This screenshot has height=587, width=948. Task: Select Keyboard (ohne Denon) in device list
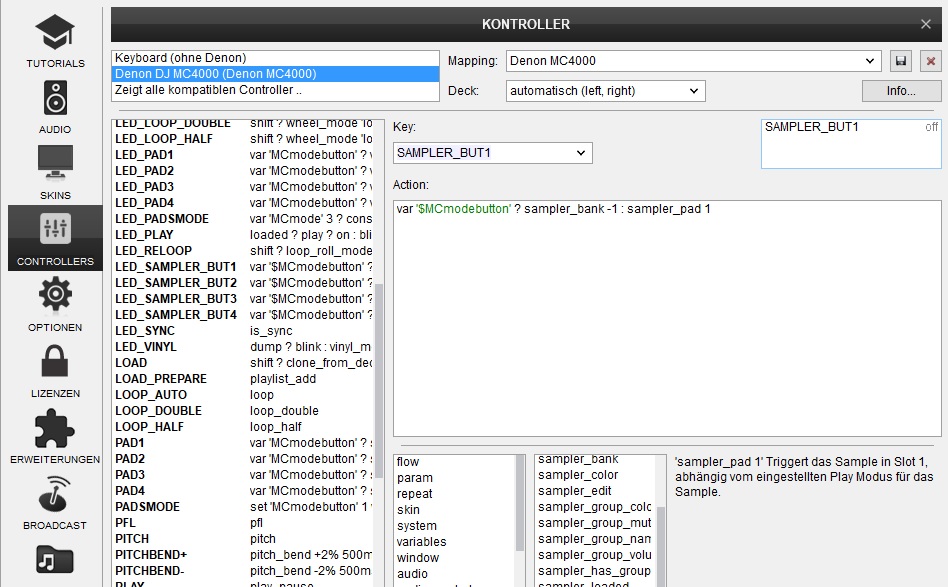(275, 58)
